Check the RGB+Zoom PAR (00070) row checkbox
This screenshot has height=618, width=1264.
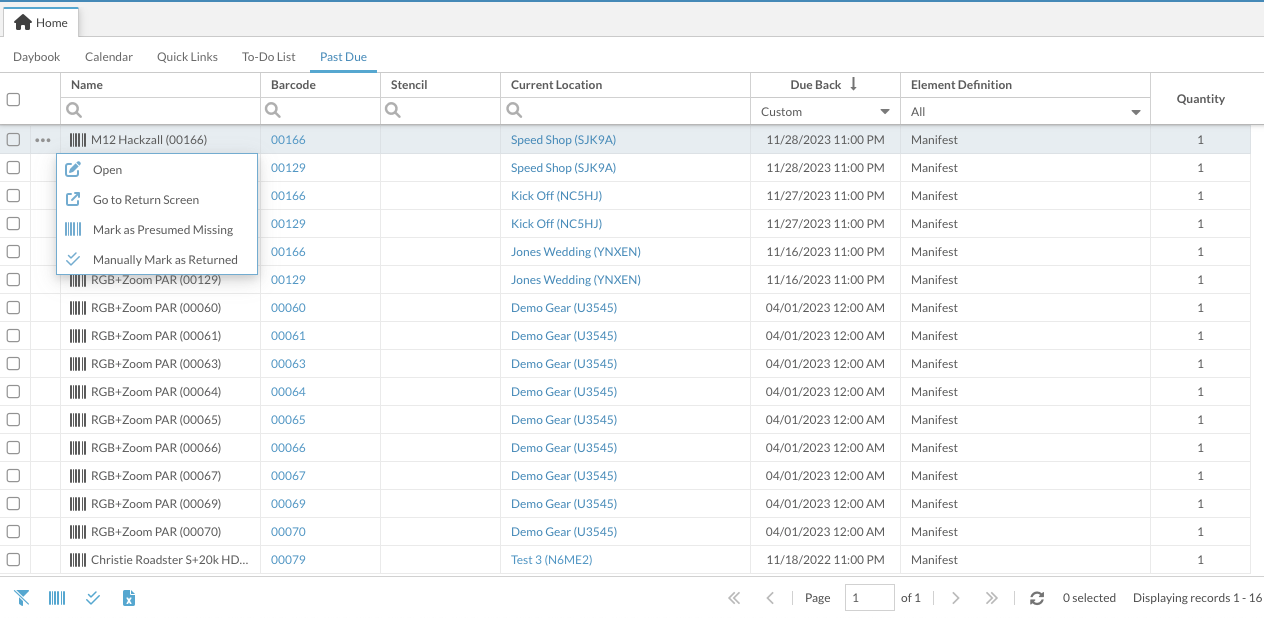pos(14,532)
